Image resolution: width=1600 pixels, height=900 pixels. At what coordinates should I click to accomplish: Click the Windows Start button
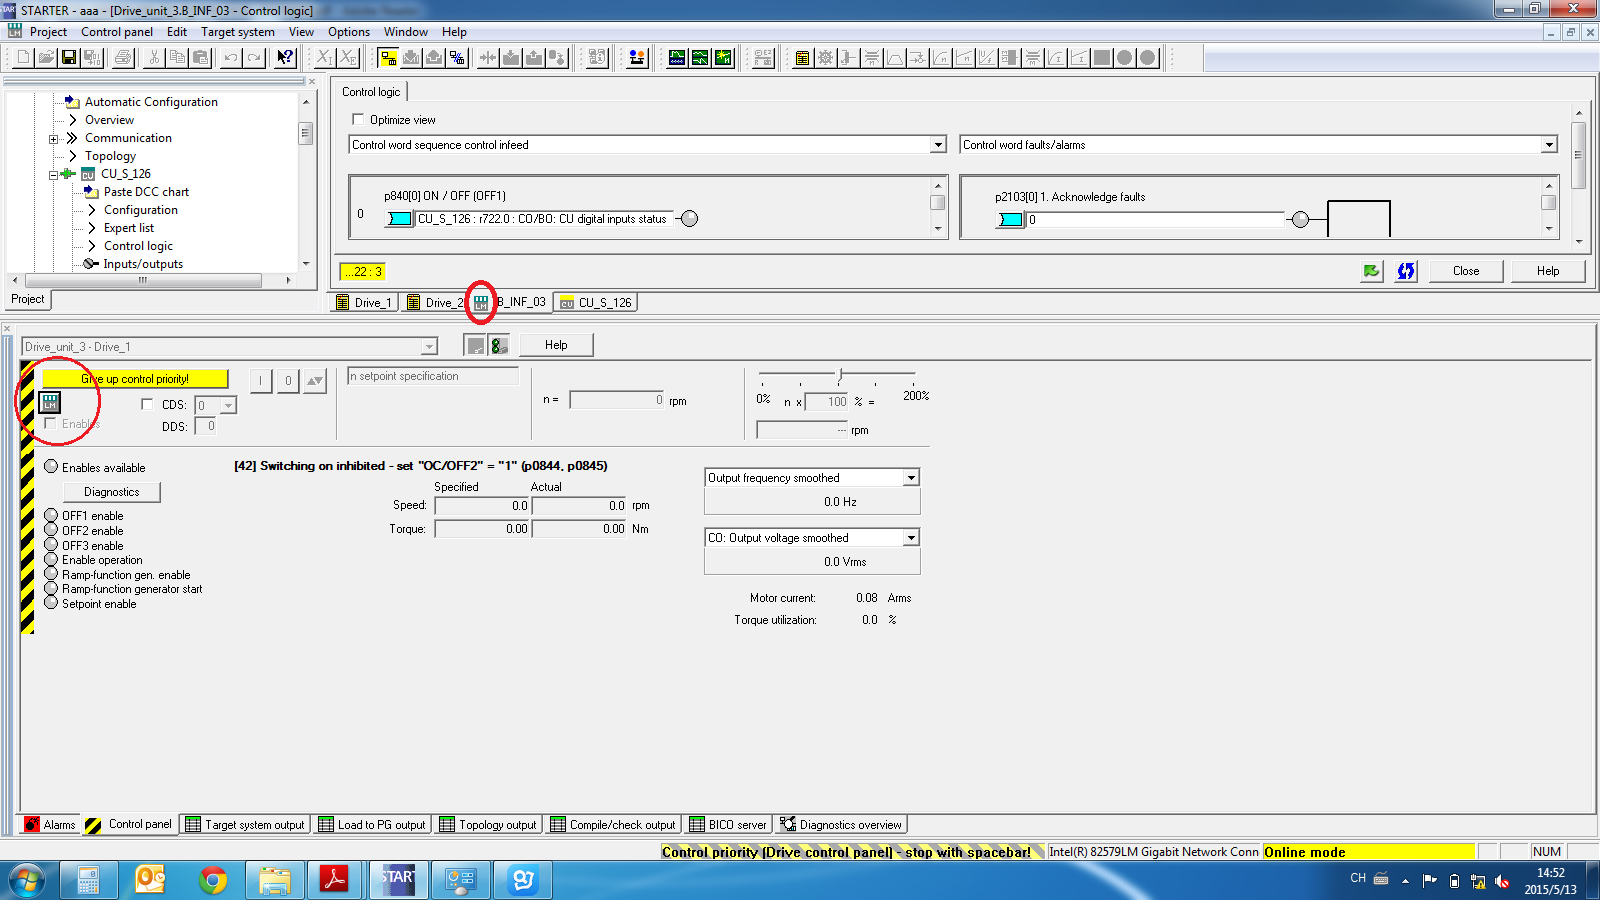[x=27, y=880]
